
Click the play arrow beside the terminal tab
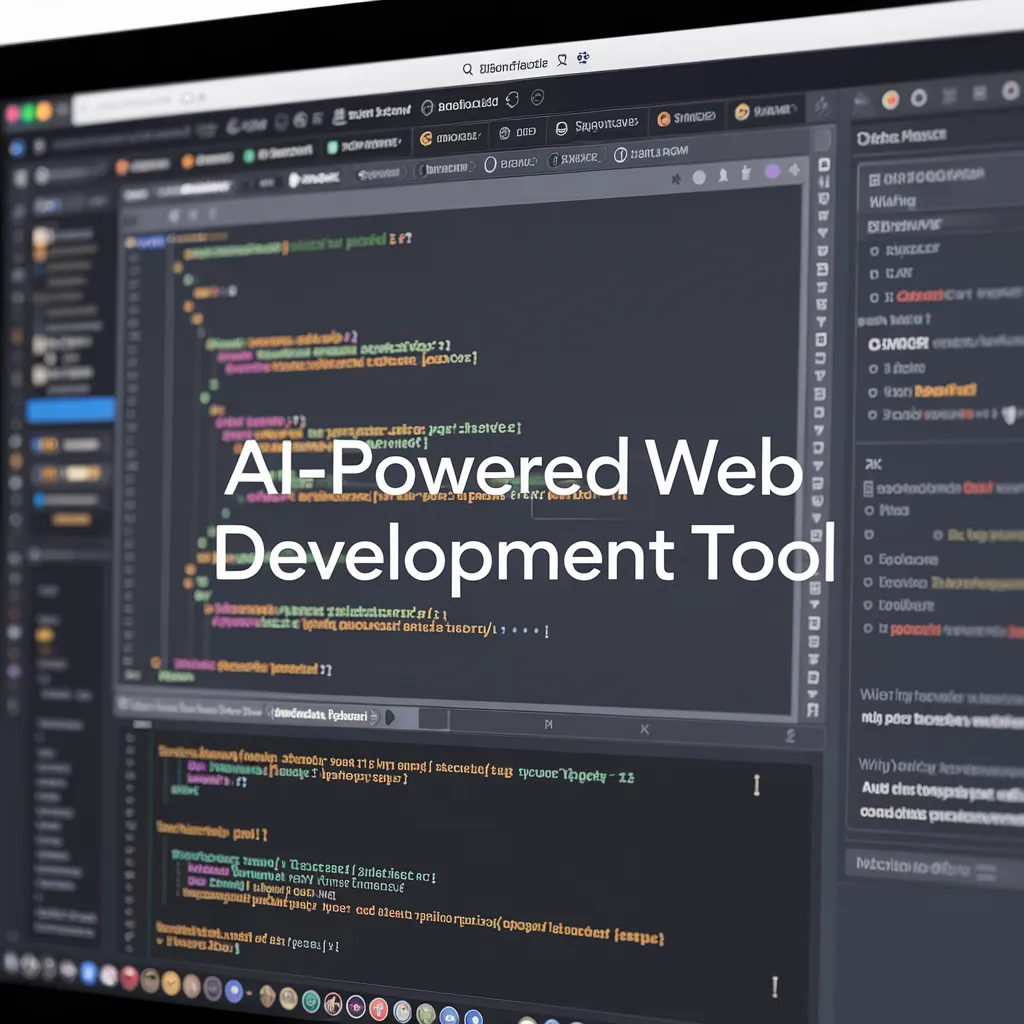click(x=391, y=717)
